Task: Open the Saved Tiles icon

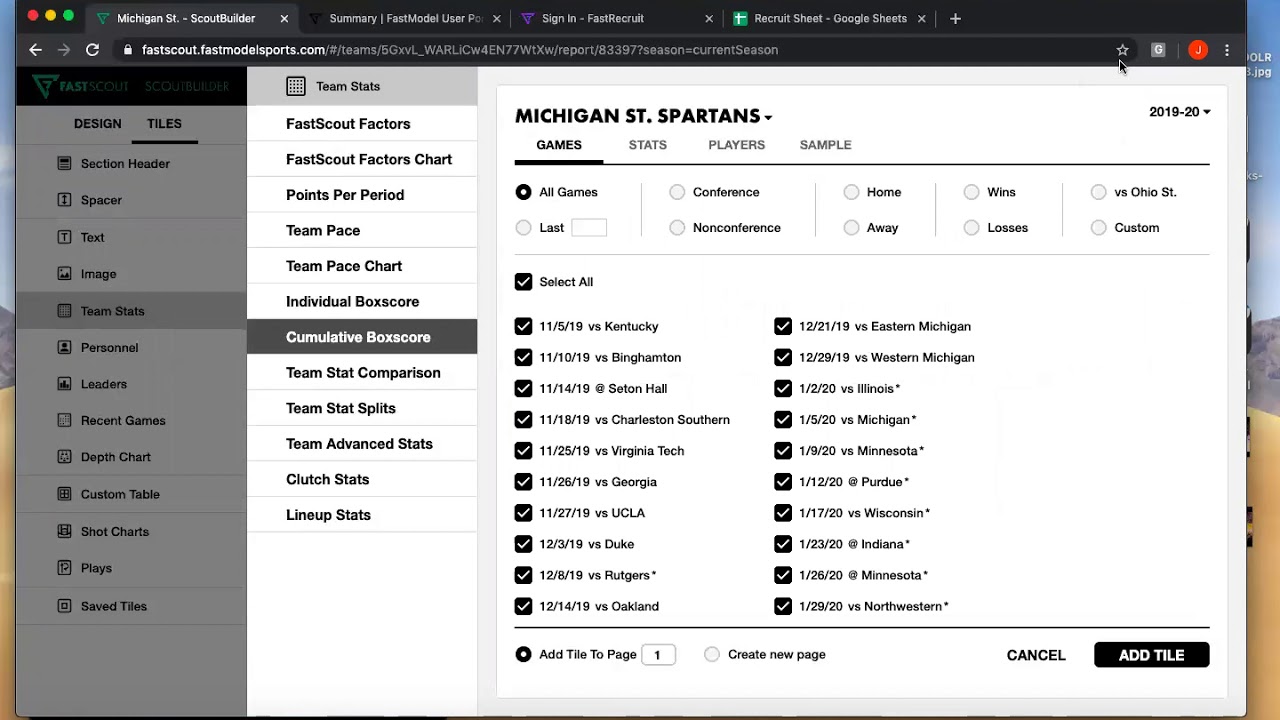Action: pos(64,606)
